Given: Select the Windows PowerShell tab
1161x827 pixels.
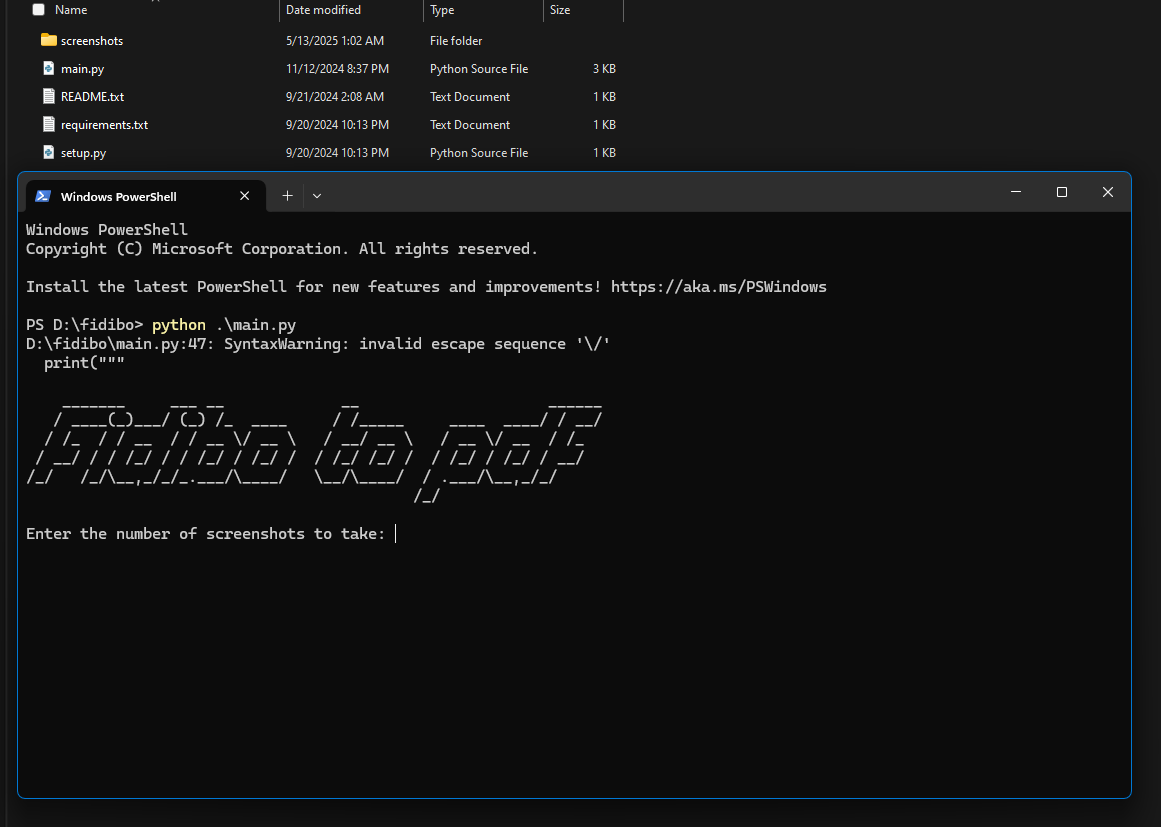Looking at the screenshot, I should tap(120, 195).
